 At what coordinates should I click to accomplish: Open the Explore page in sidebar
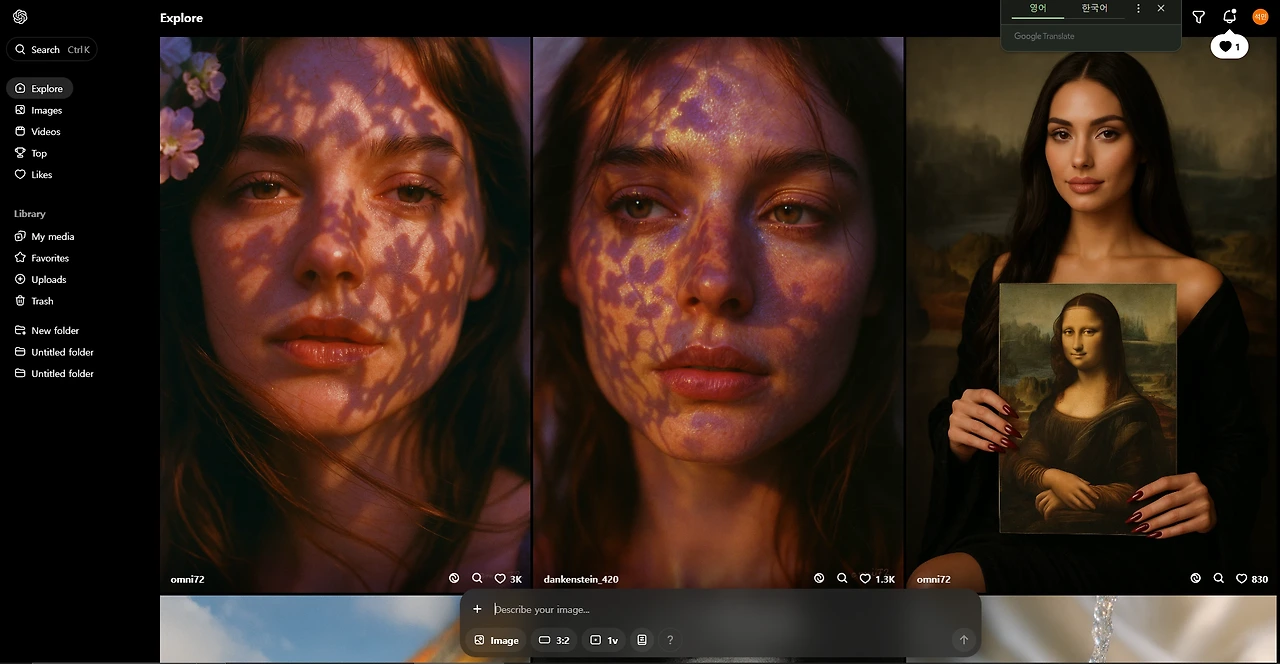point(39,88)
